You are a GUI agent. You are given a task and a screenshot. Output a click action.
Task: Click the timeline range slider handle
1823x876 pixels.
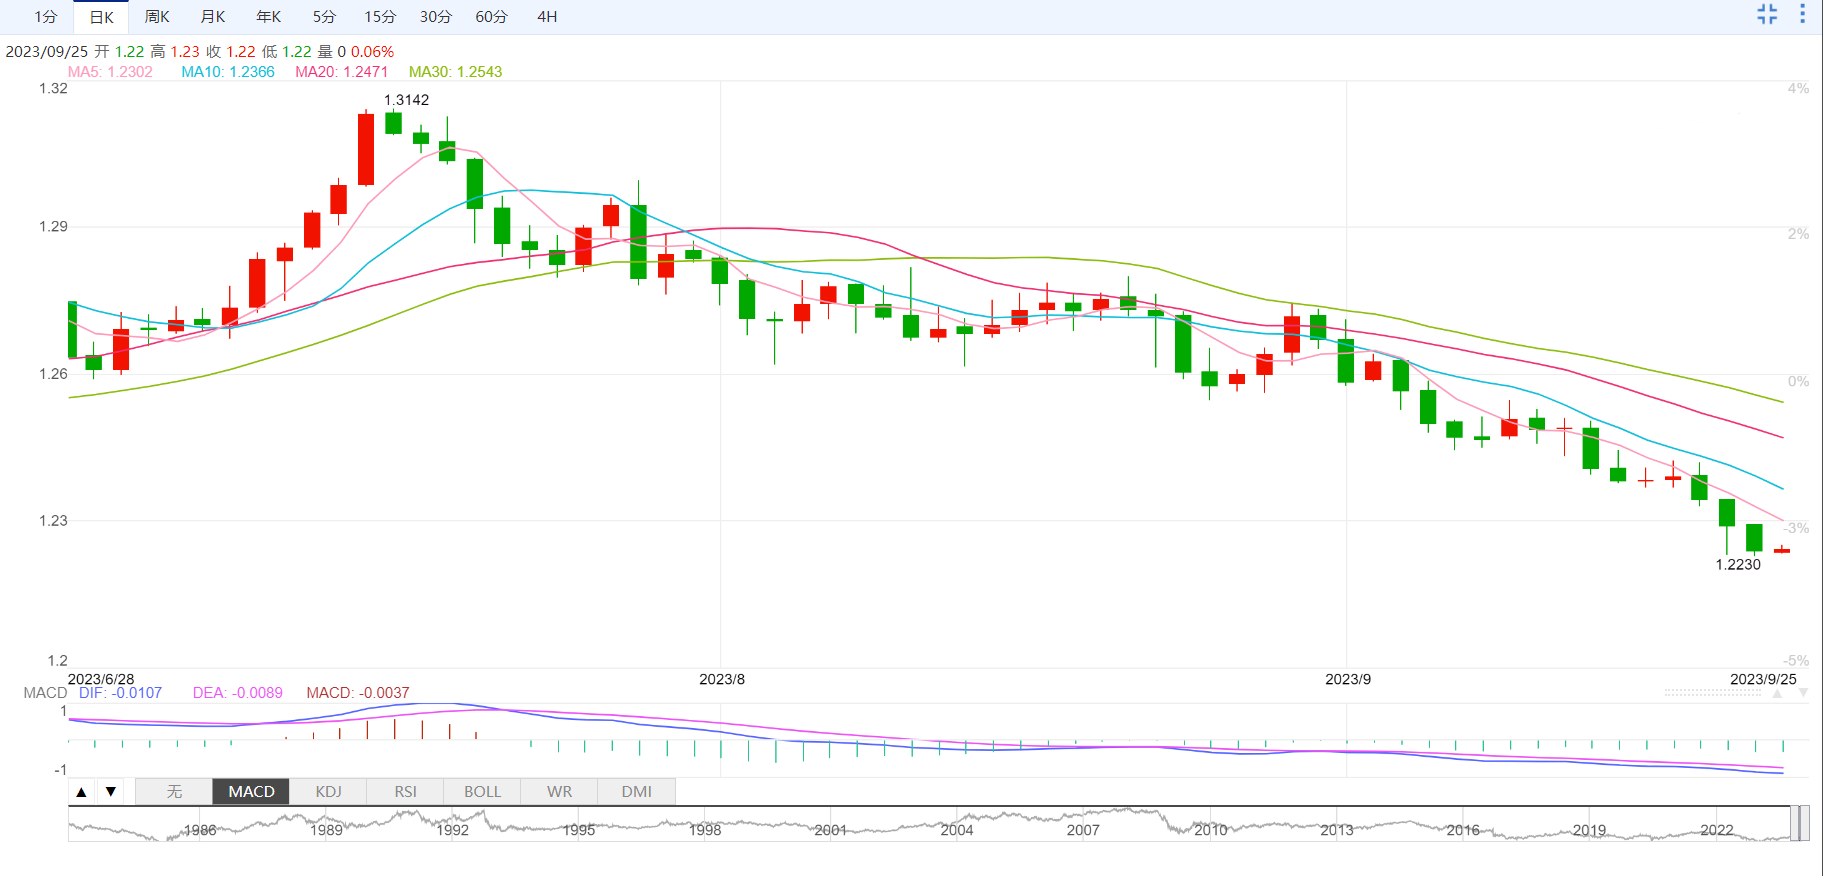pyautogui.click(x=1800, y=823)
